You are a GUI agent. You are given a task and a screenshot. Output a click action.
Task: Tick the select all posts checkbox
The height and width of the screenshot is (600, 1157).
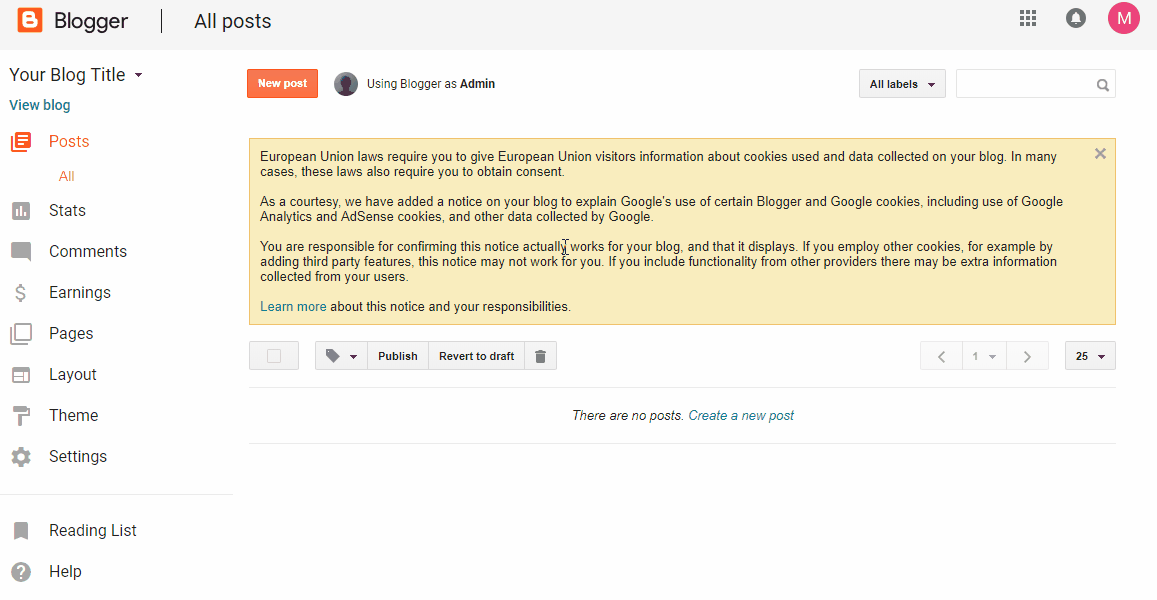click(x=274, y=356)
